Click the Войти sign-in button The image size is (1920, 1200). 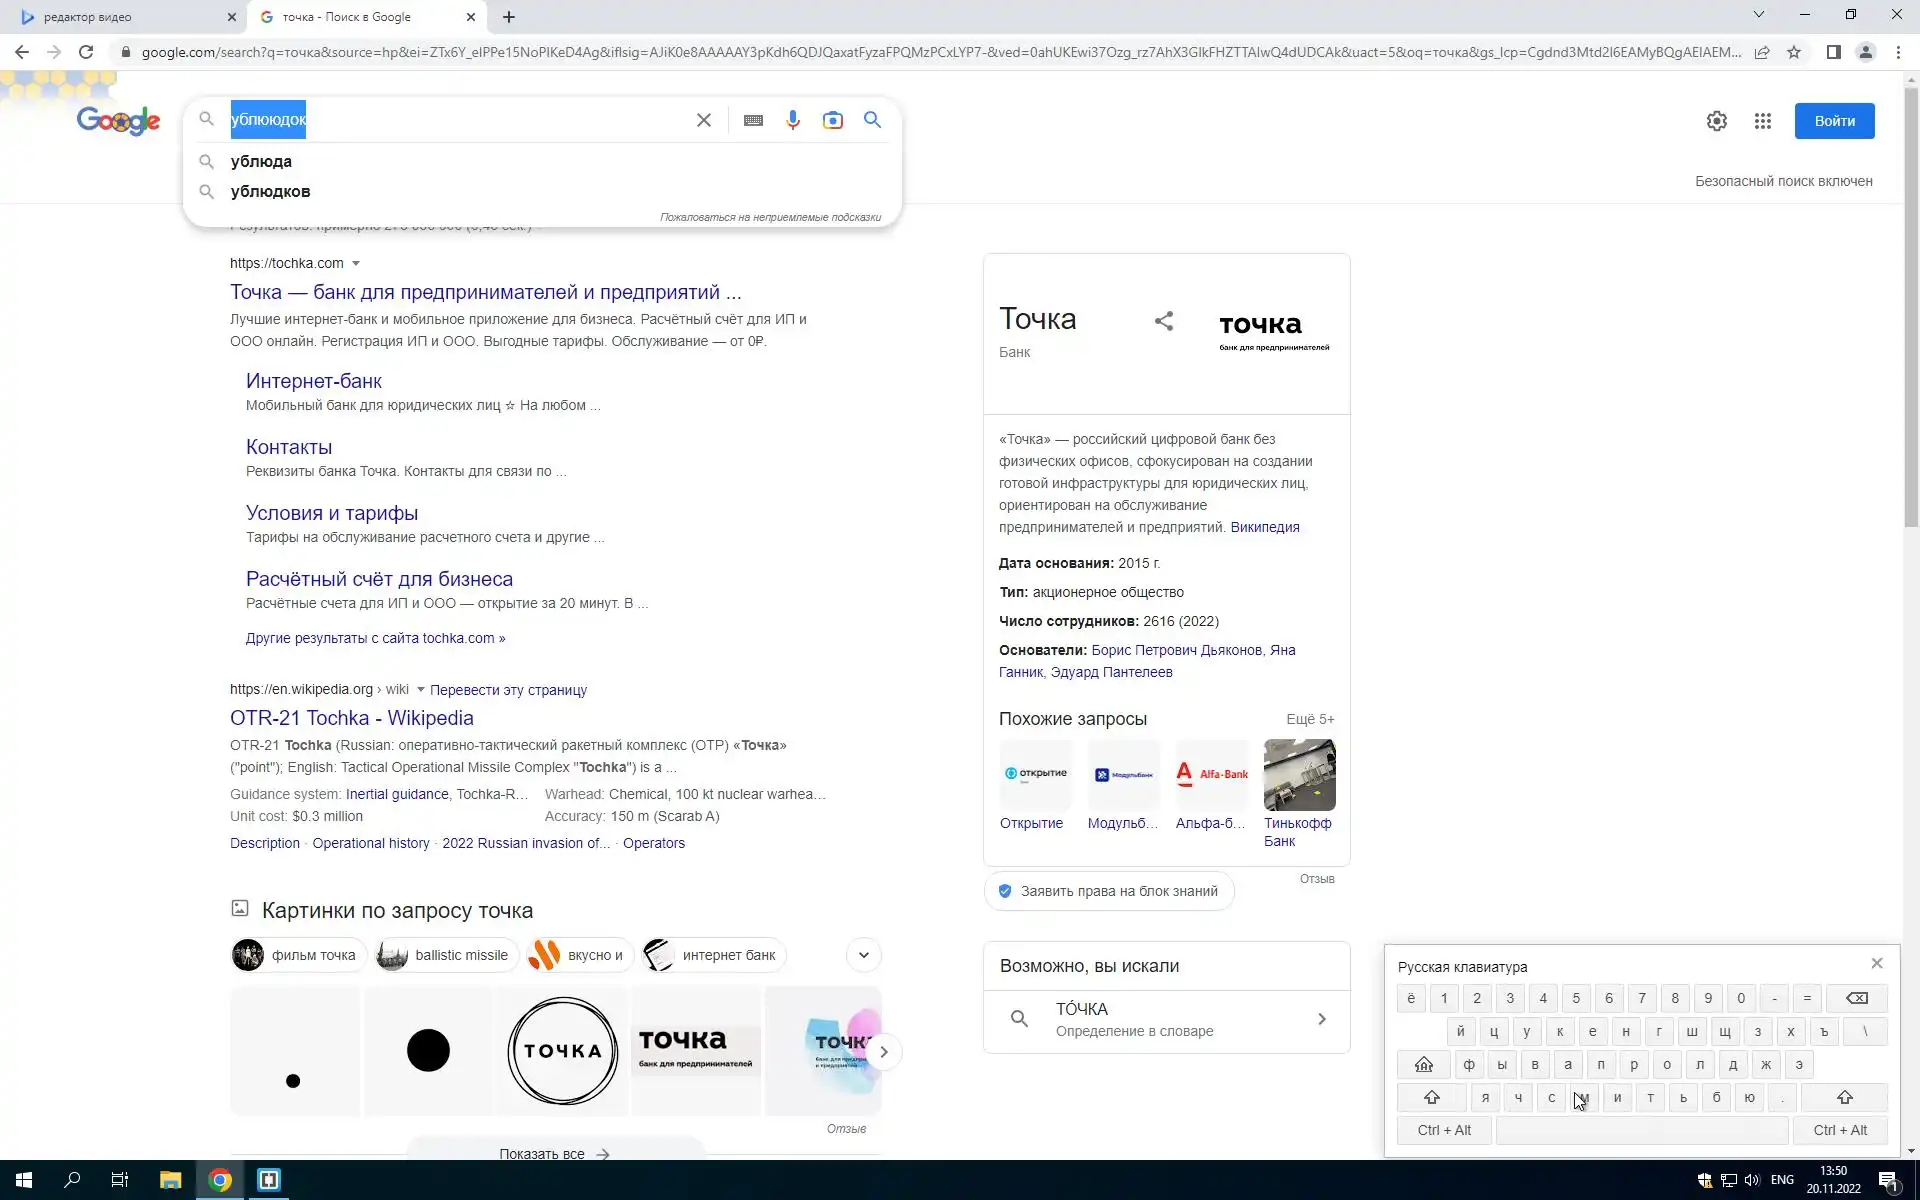tap(1833, 121)
